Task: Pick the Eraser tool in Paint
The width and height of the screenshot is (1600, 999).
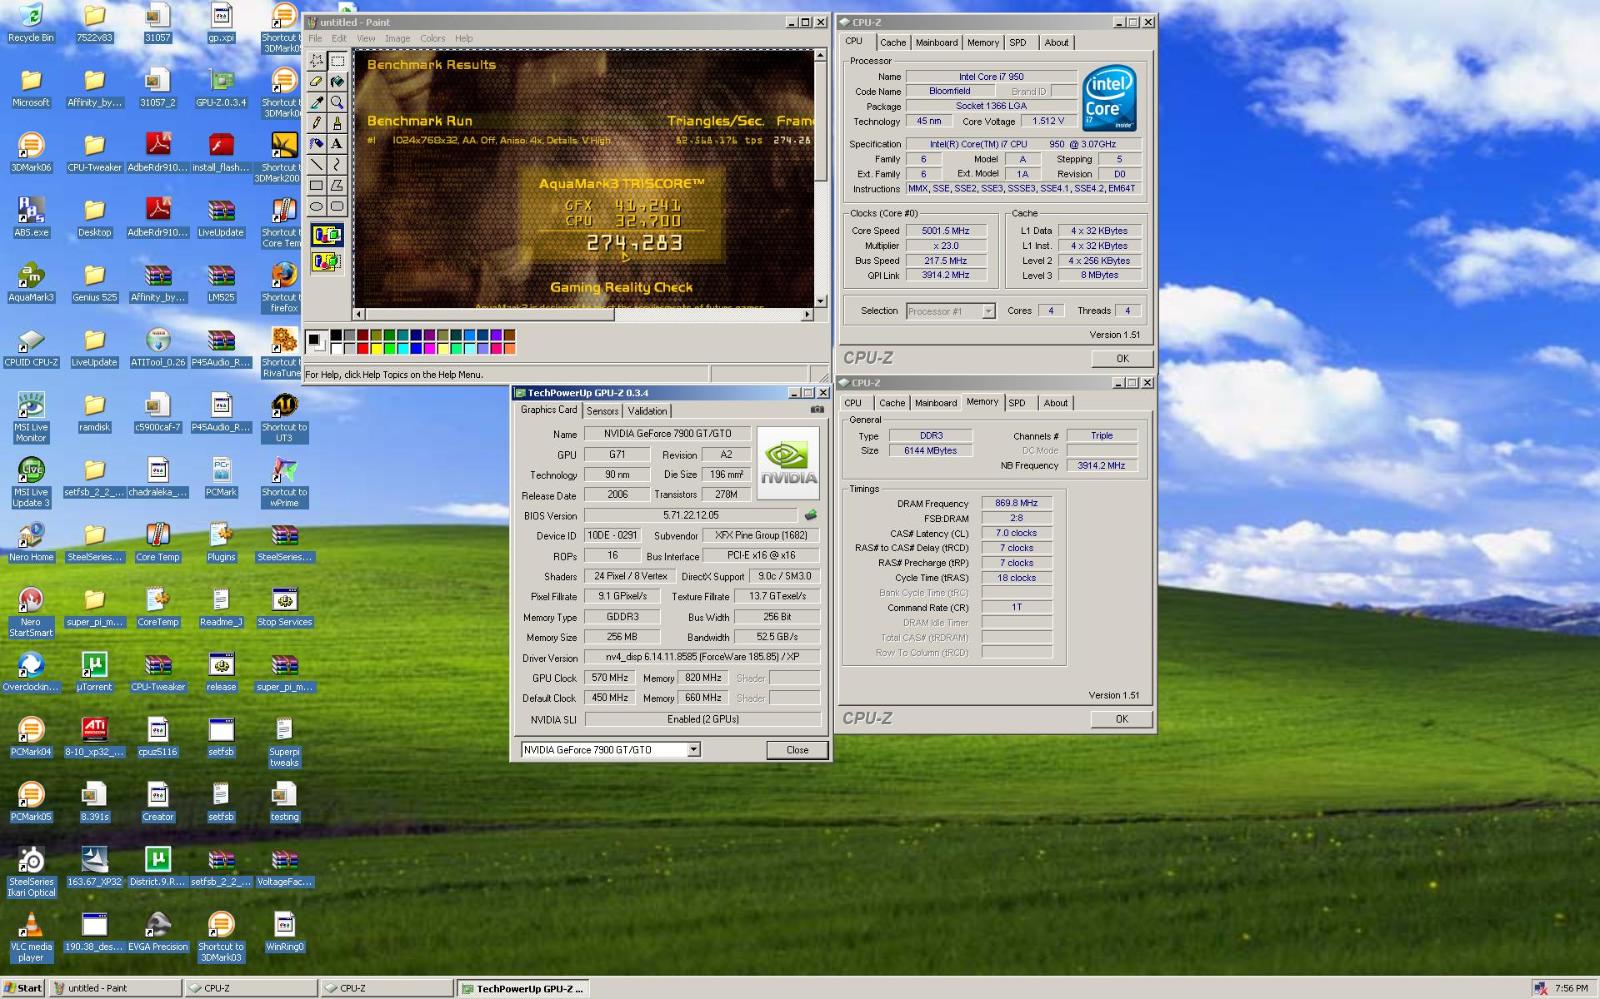Action: tap(316, 81)
